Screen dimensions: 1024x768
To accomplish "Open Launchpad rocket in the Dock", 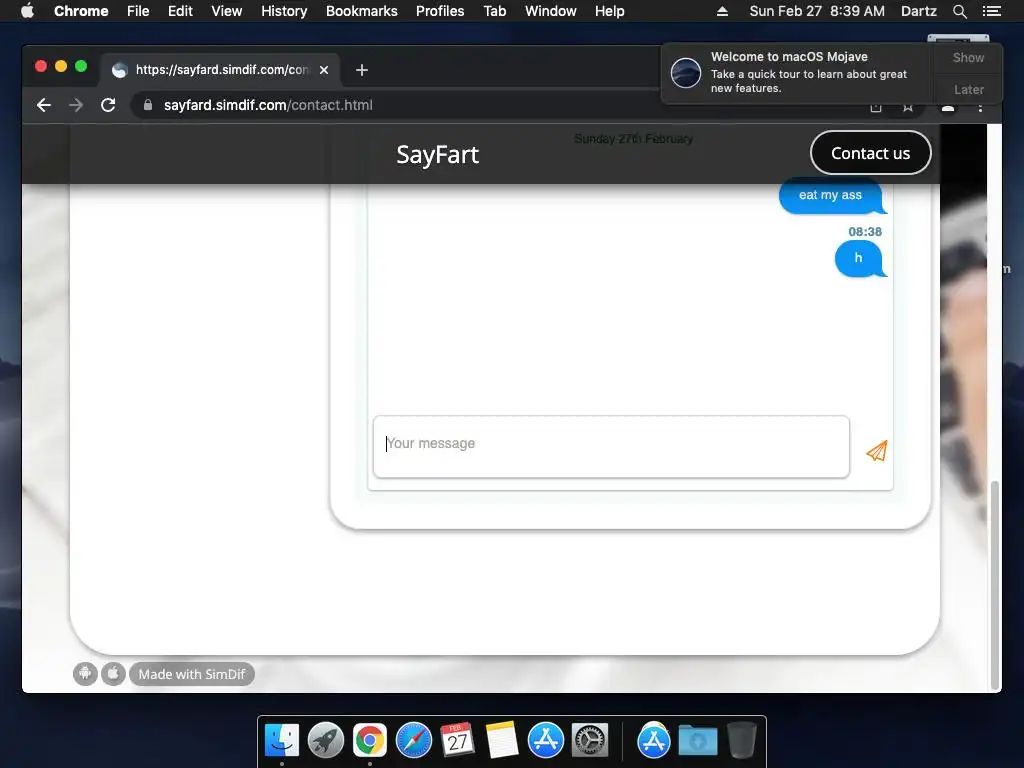I will point(326,740).
